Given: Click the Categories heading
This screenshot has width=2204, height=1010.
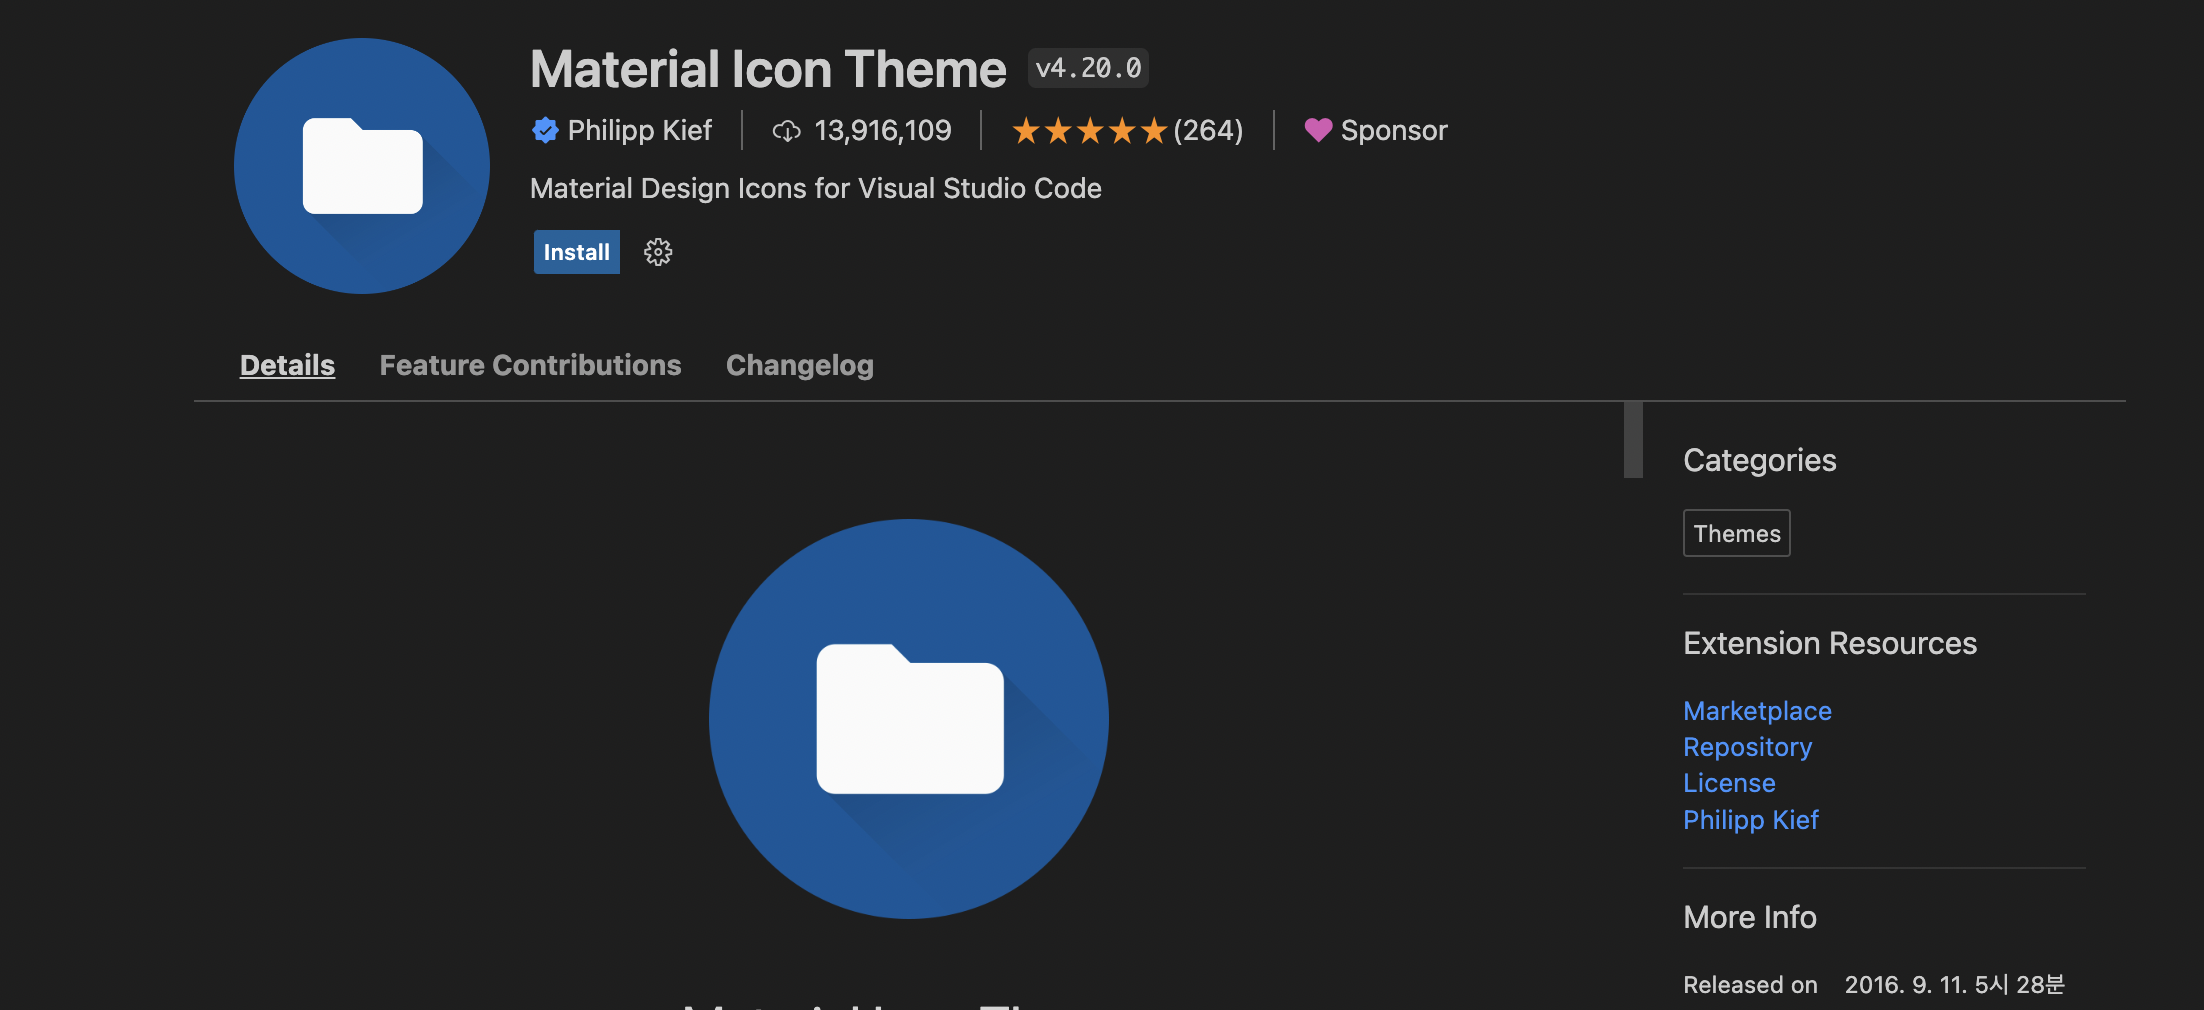Looking at the screenshot, I should click(x=1760, y=460).
